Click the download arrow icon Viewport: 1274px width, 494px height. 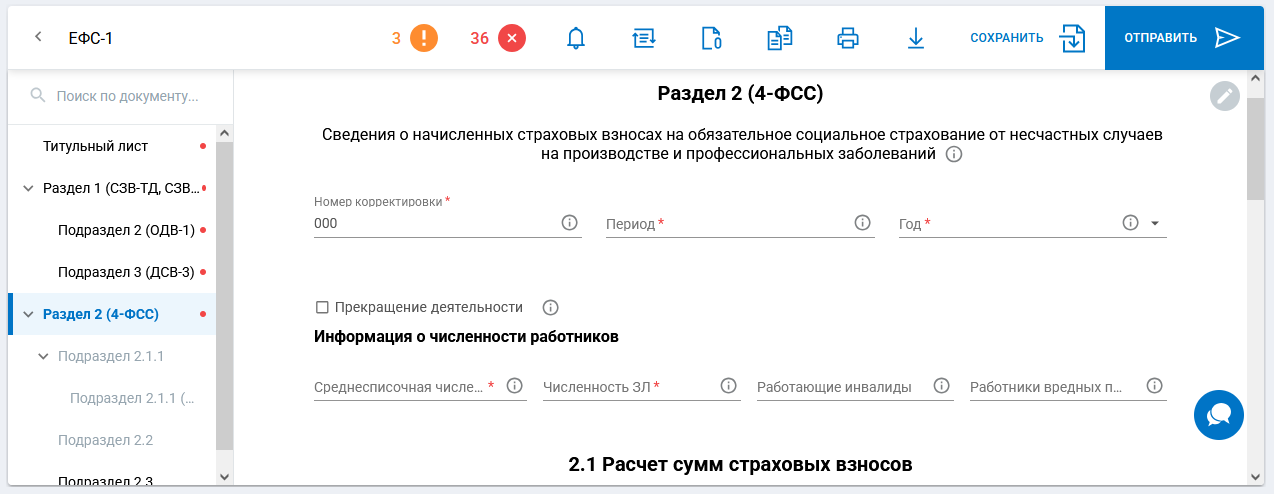[x=915, y=38]
